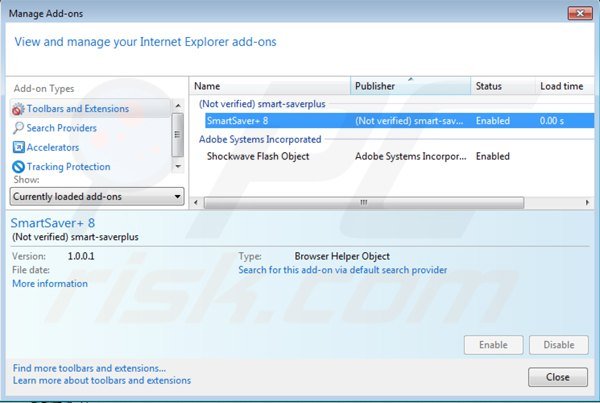Select Tracking Protection add-on type
The width and height of the screenshot is (600, 403).
(x=68, y=167)
